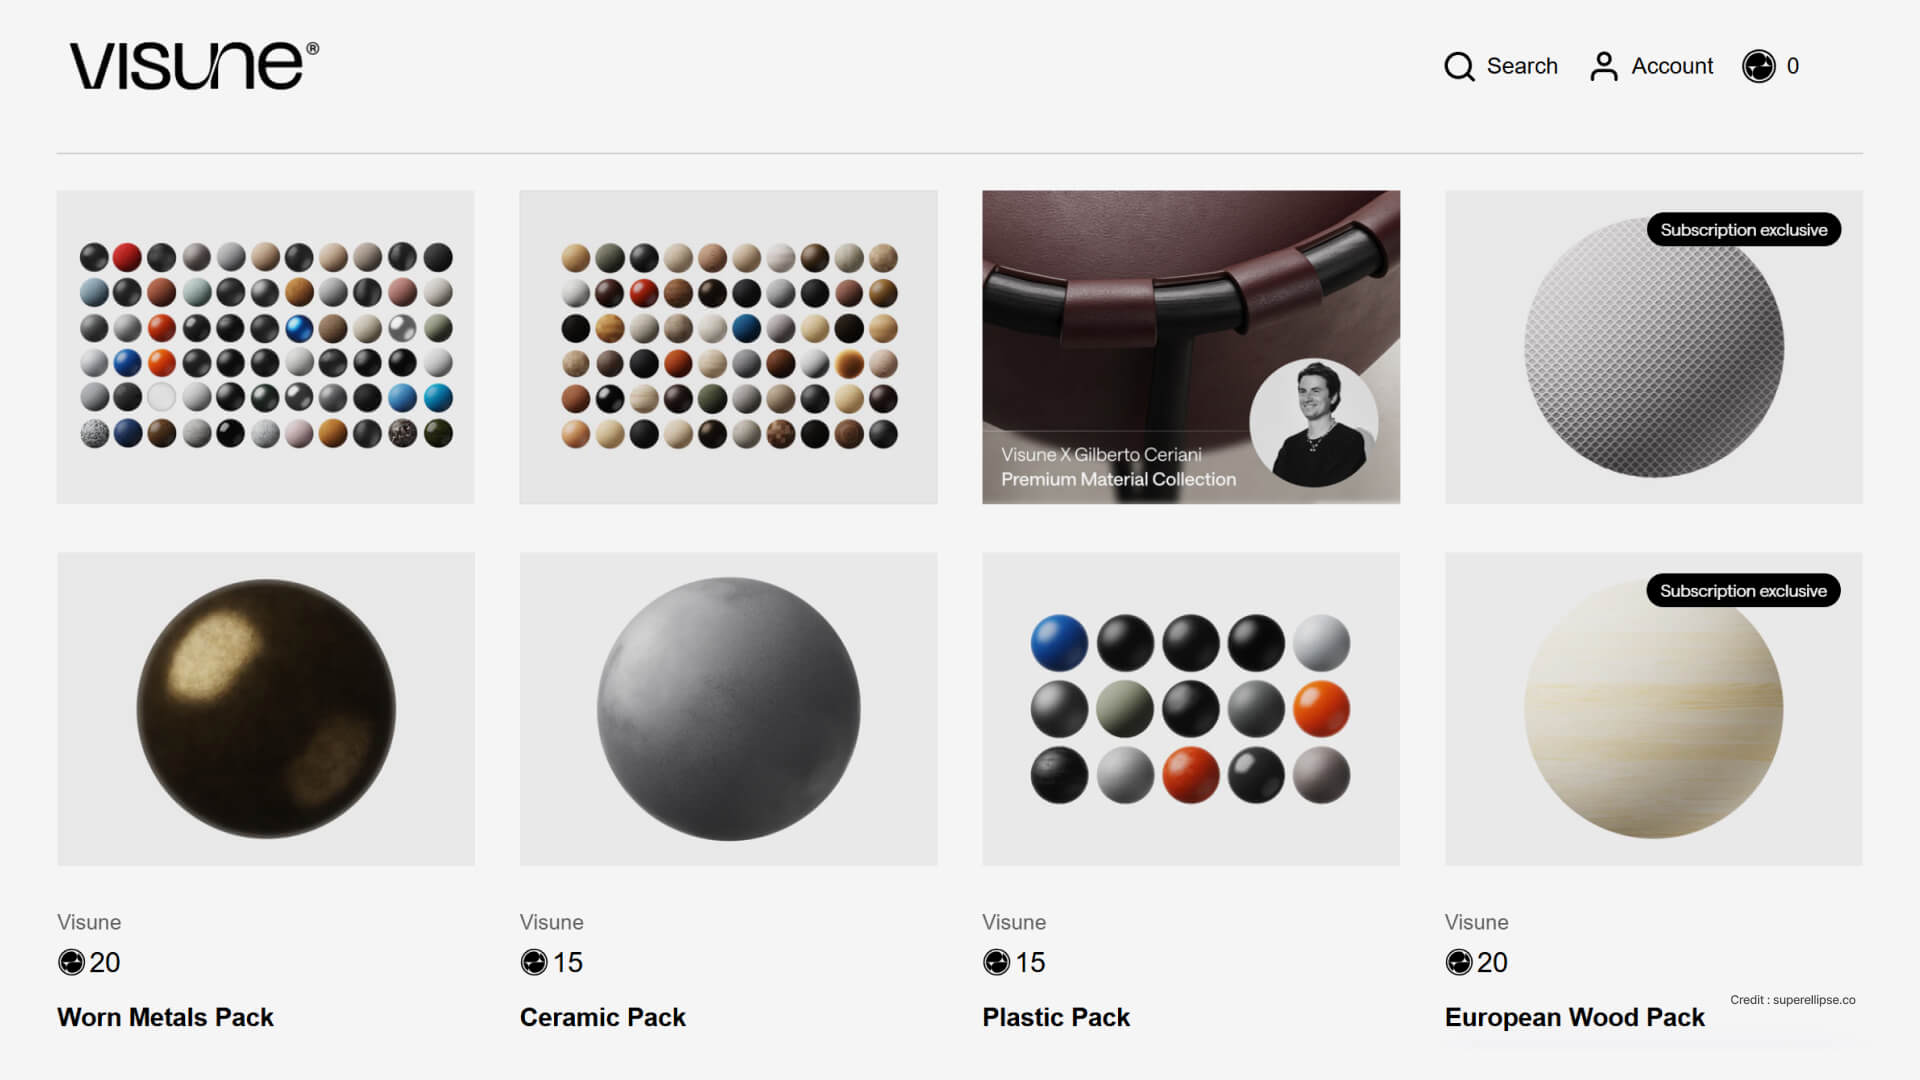Open the Worn Metals Pack title link
Image resolution: width=1920 pixels, height=1080 pixels.
(x=165, y=1017)
